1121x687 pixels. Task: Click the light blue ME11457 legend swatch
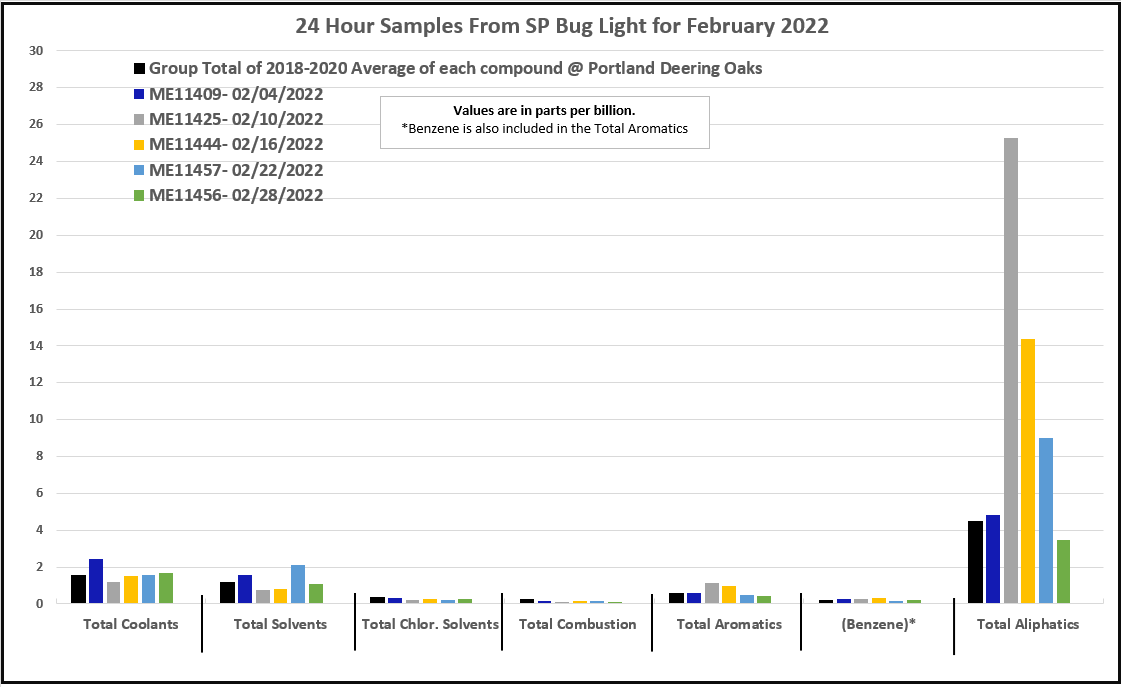click(140, 171)
